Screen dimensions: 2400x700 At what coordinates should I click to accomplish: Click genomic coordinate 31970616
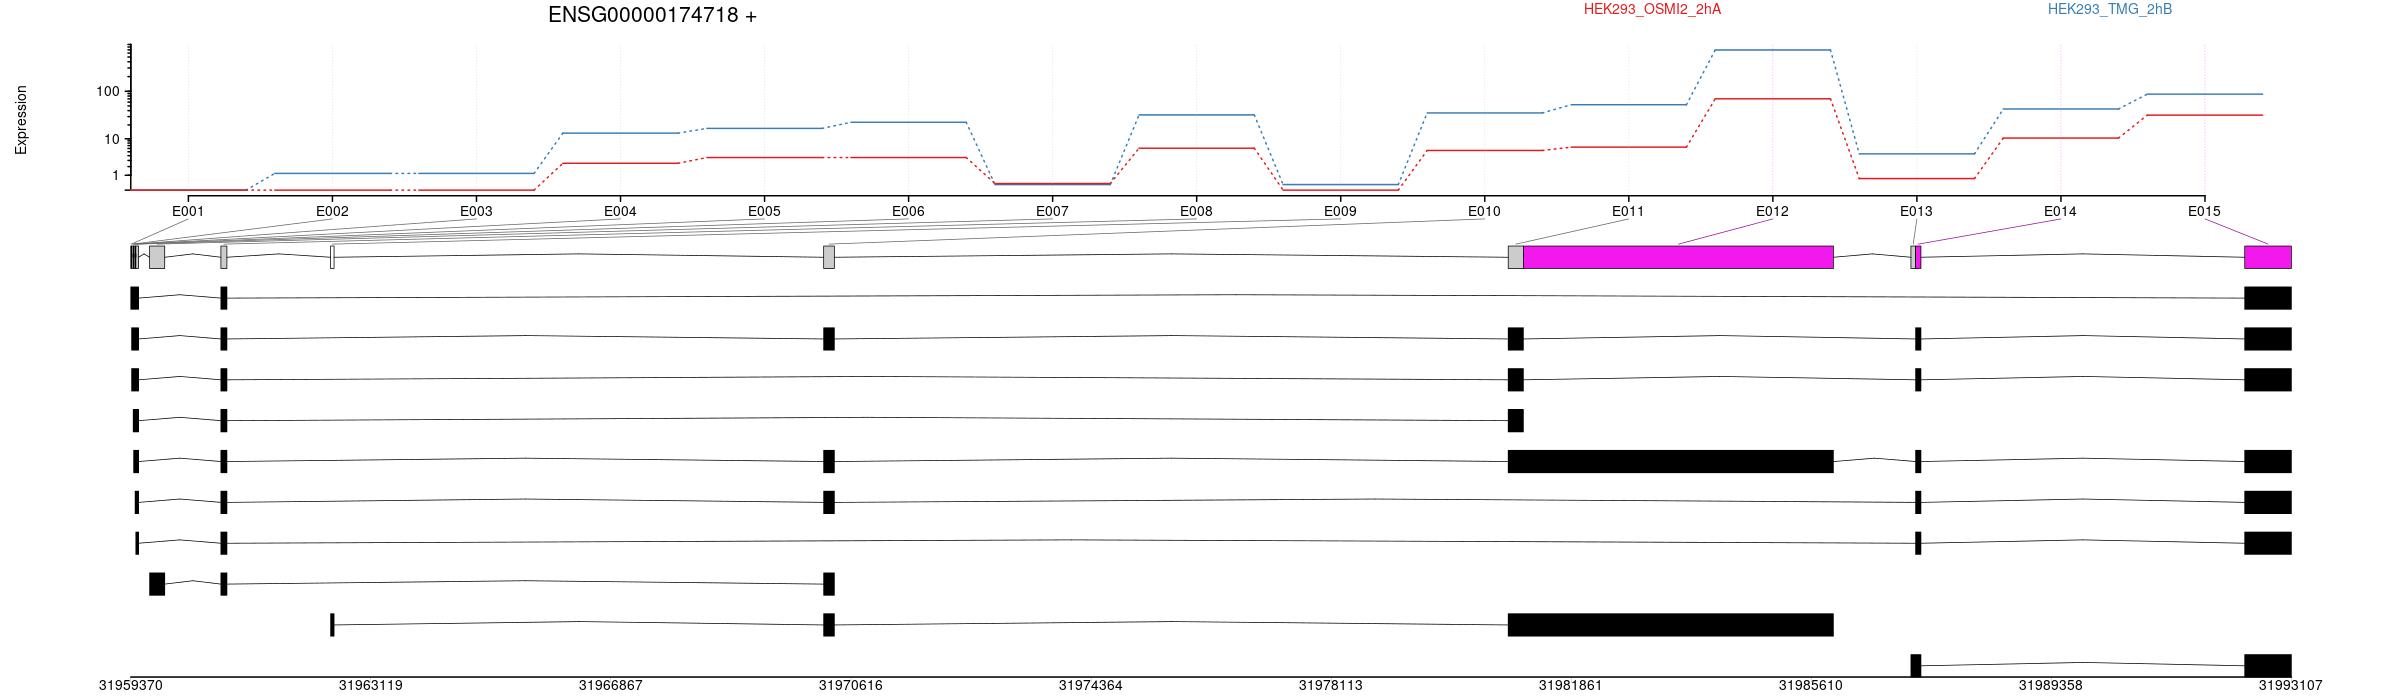click(851, 686)
